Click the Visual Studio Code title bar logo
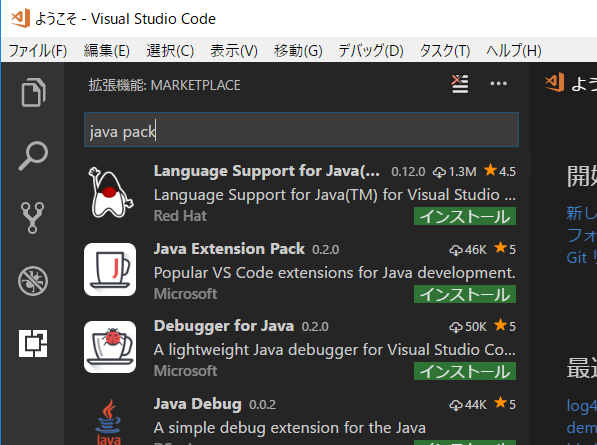 [20, 18]
